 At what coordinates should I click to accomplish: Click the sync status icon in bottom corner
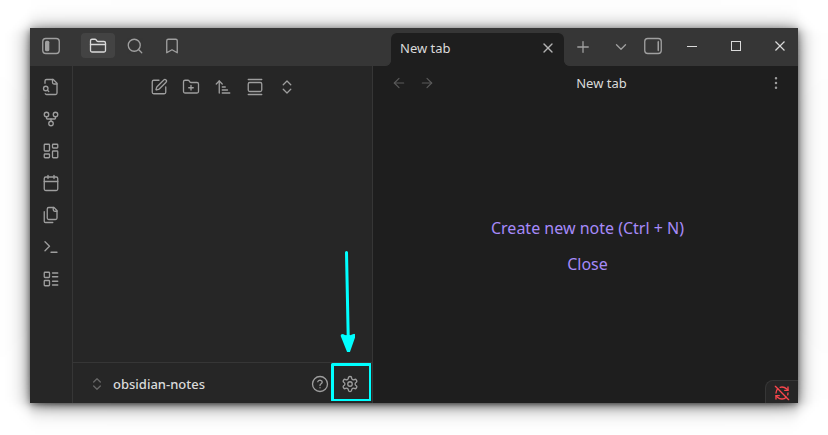[782, 392]
